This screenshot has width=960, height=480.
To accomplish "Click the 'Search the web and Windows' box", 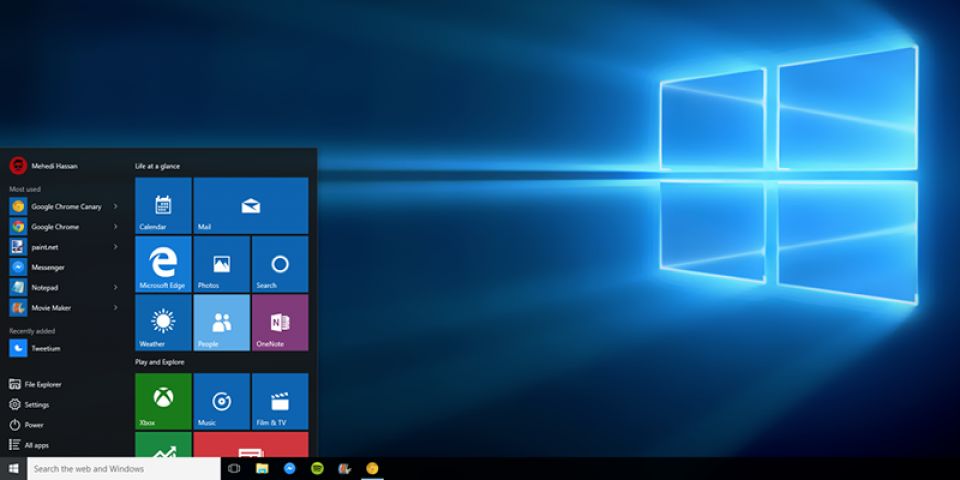I will click(124, 468).
